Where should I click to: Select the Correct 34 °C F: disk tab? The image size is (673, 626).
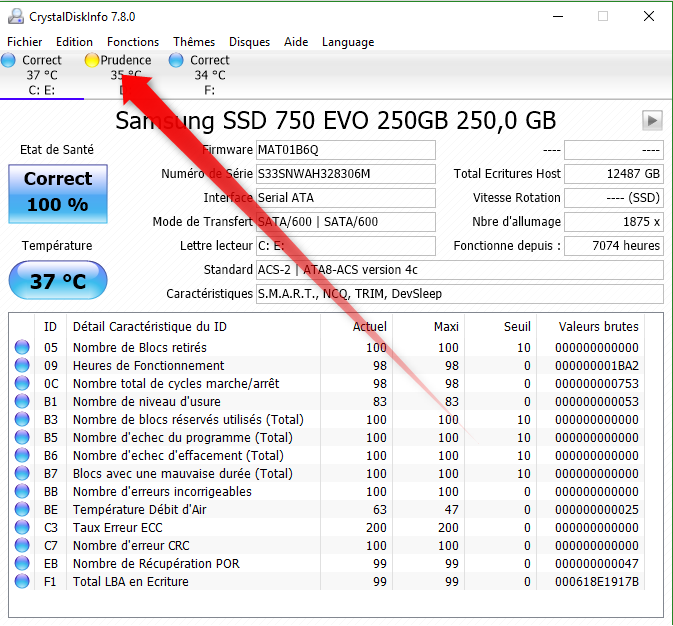[208, 75]
